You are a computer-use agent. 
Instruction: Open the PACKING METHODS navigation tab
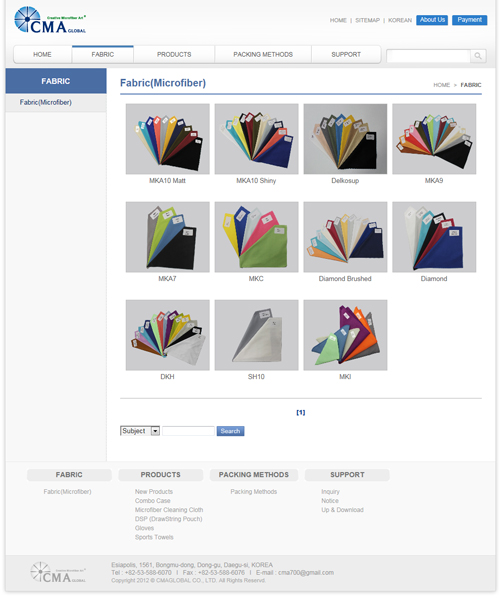click(x=263, y=54)
